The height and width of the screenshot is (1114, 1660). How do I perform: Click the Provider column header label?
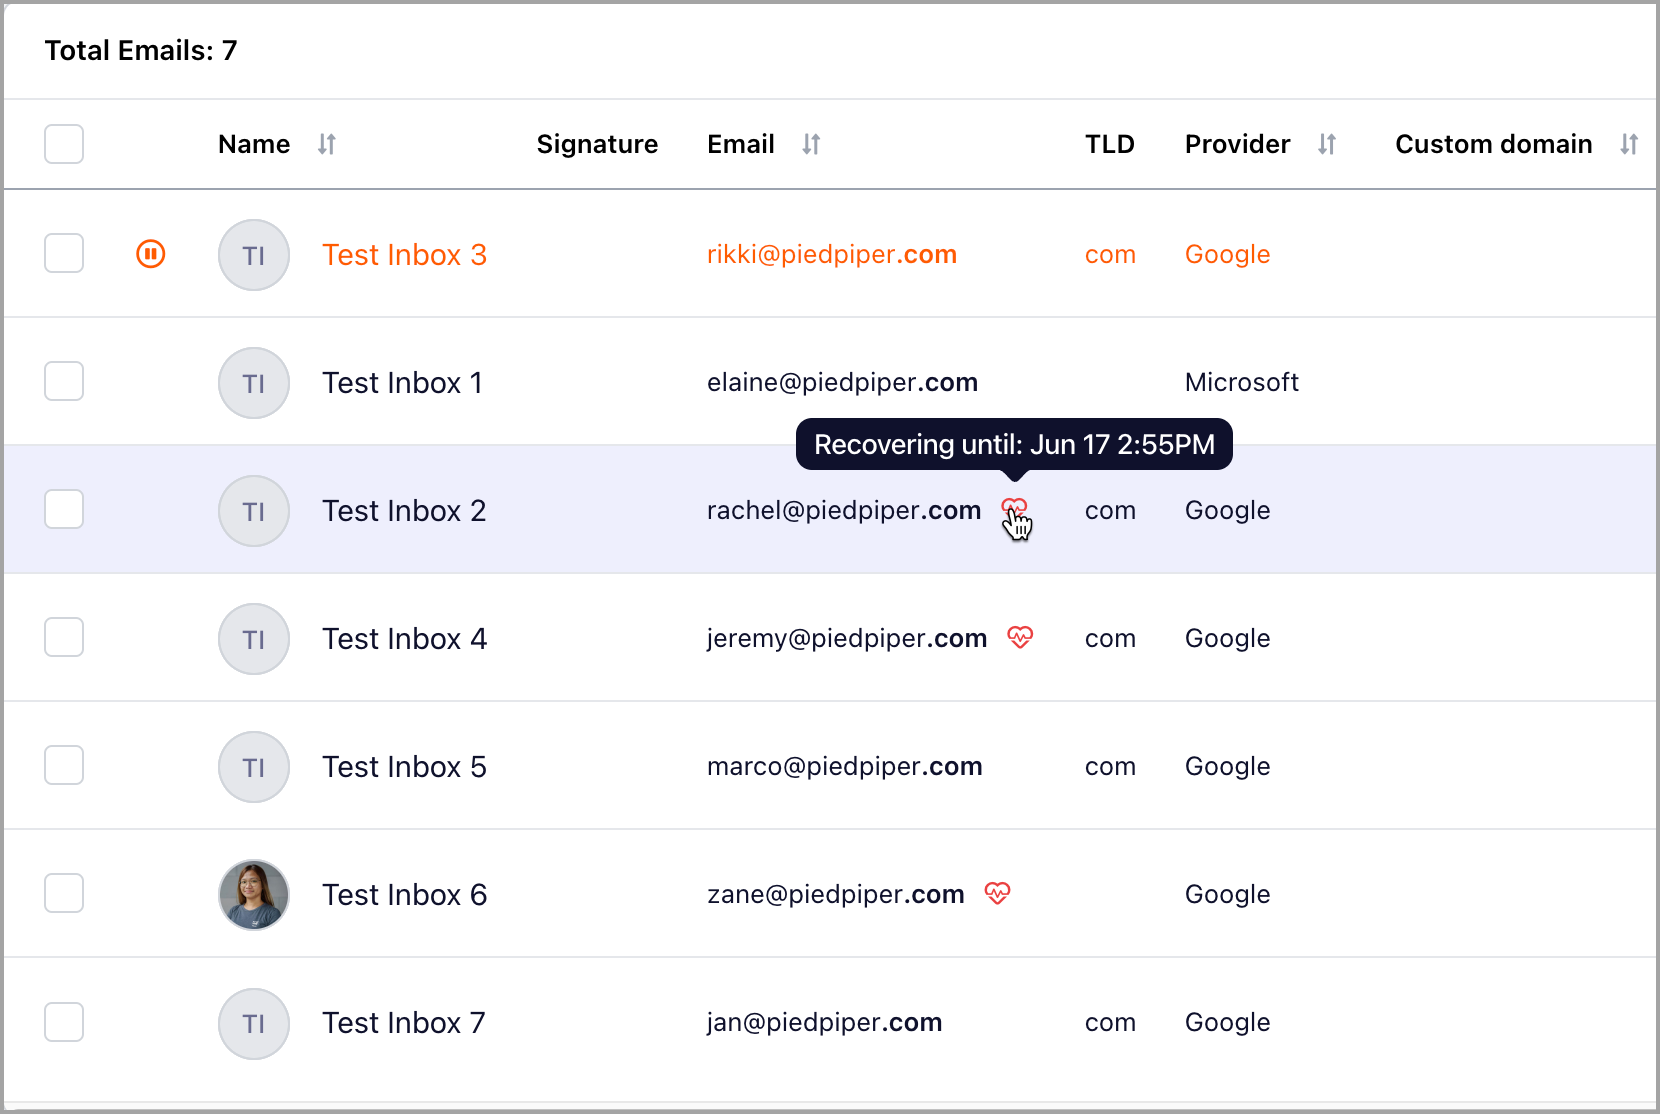click(x=1238, y=144)
